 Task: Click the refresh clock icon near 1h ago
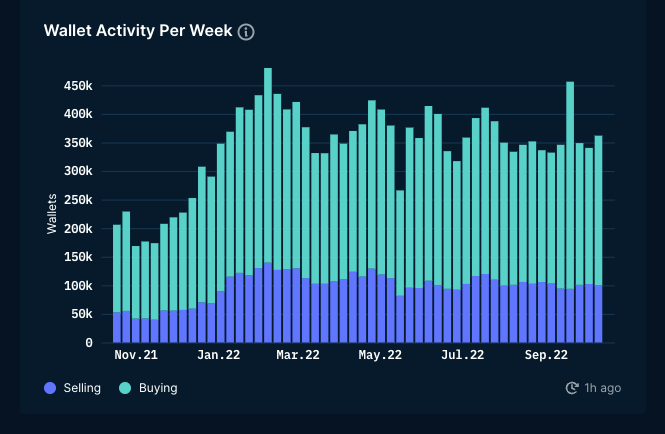click(572, 388)
